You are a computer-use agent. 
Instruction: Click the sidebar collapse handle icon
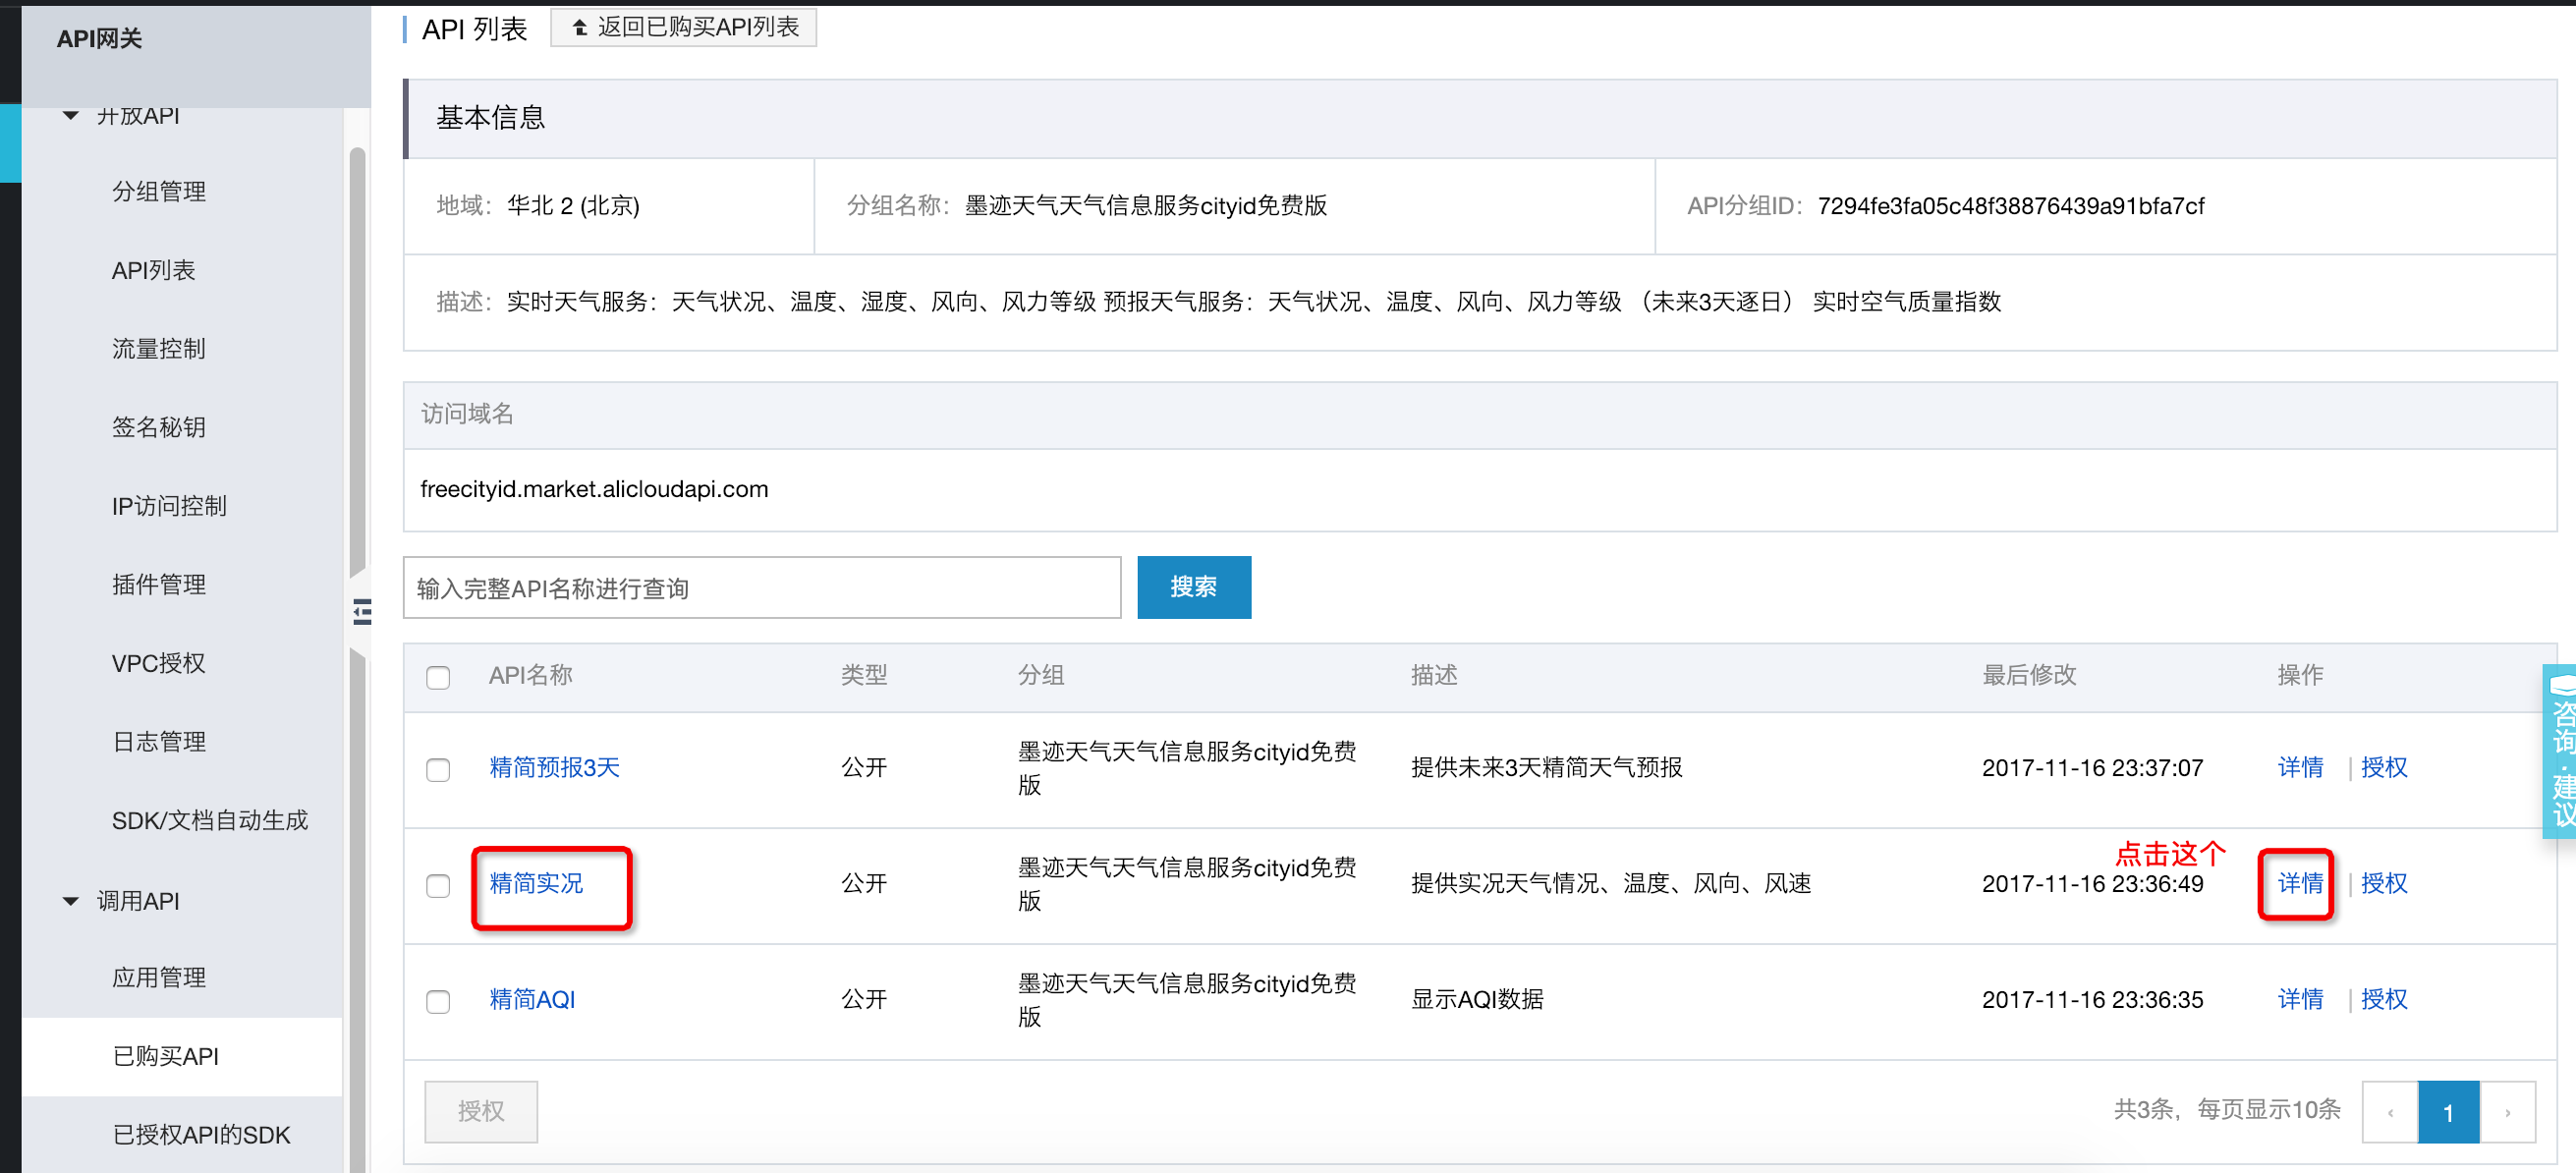click(x=362, y=612)
